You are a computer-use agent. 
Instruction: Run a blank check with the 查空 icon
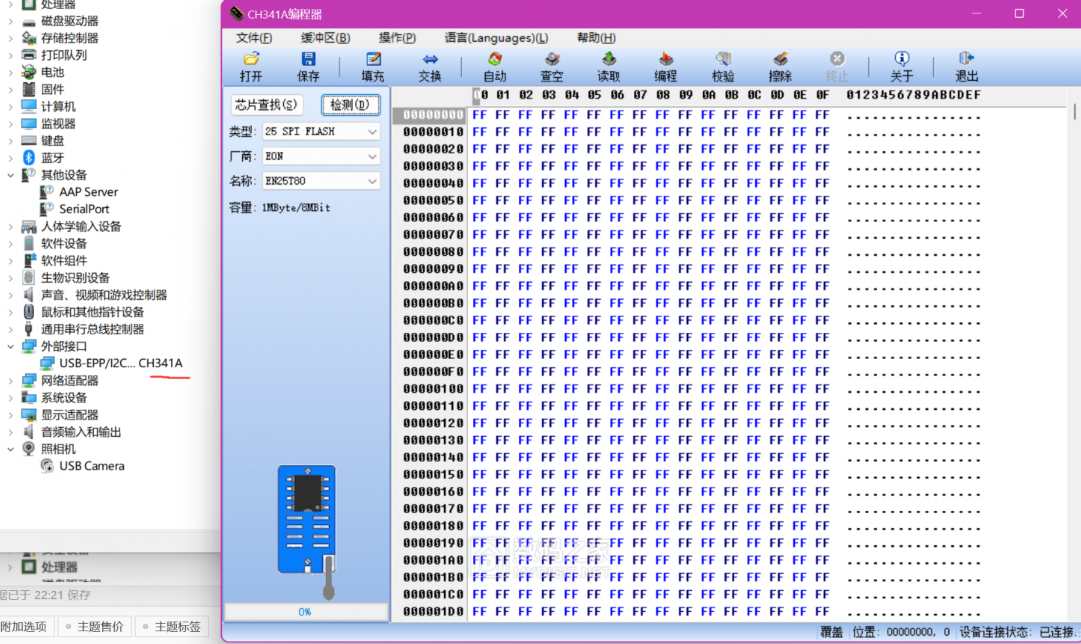point(553,64)
